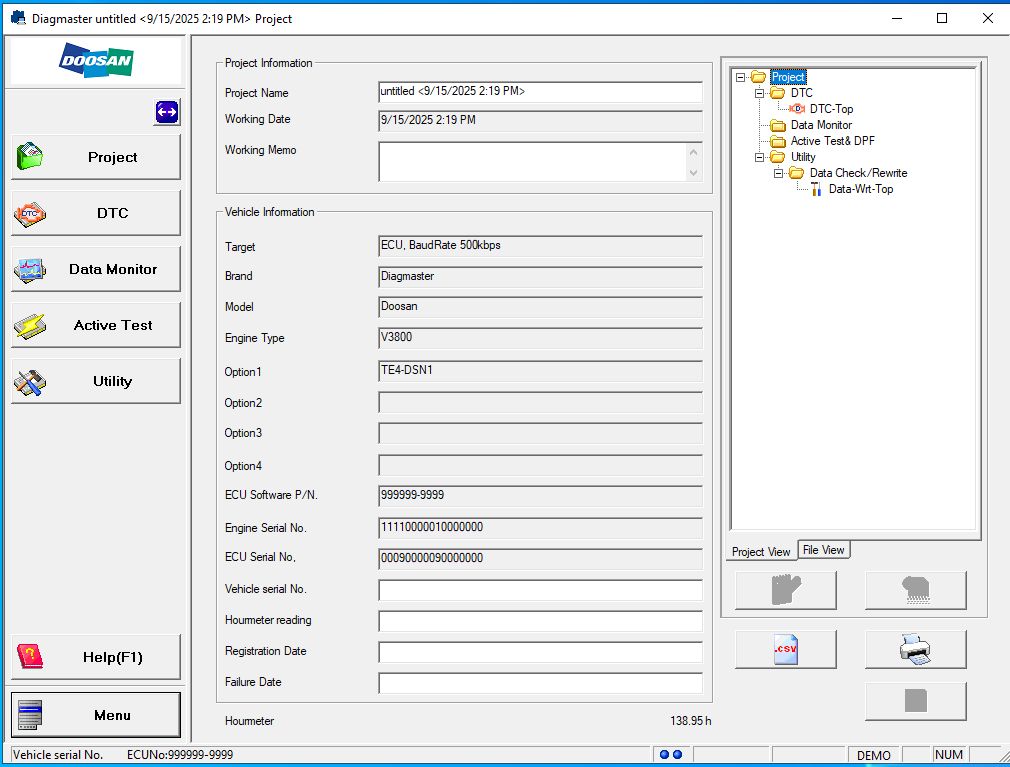Screen dimensions: 1010x767
Task: Click the greyed glove icon button
Action: tap(786, 590)
